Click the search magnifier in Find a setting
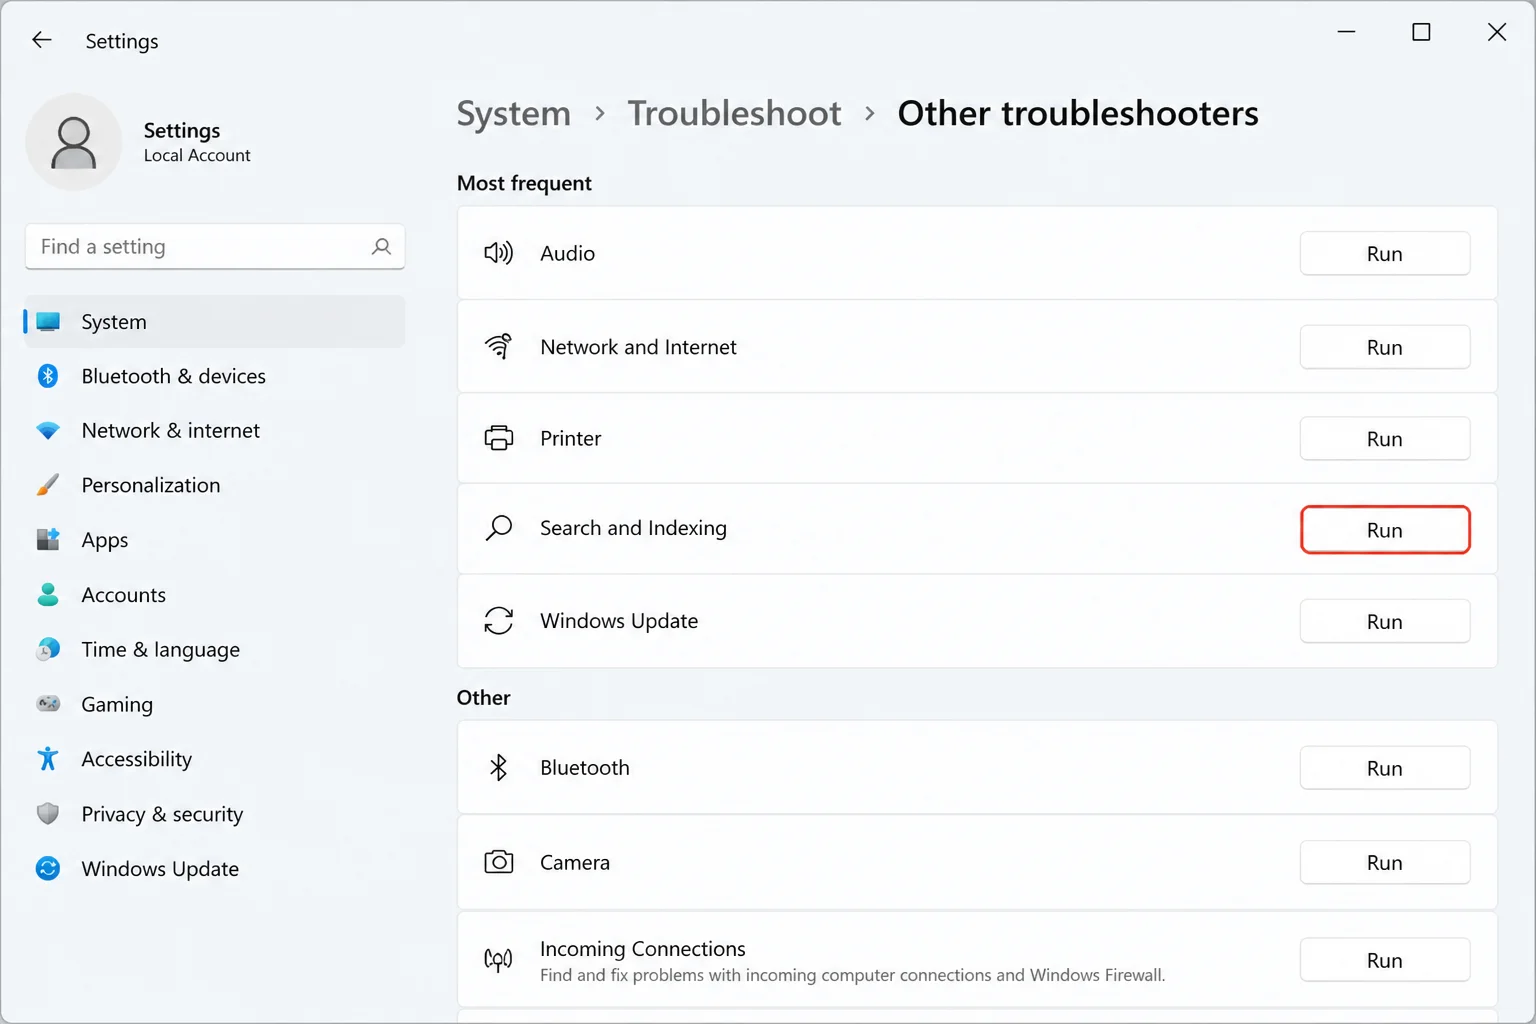The image size is (1536, 1024). tap(381, 246)
